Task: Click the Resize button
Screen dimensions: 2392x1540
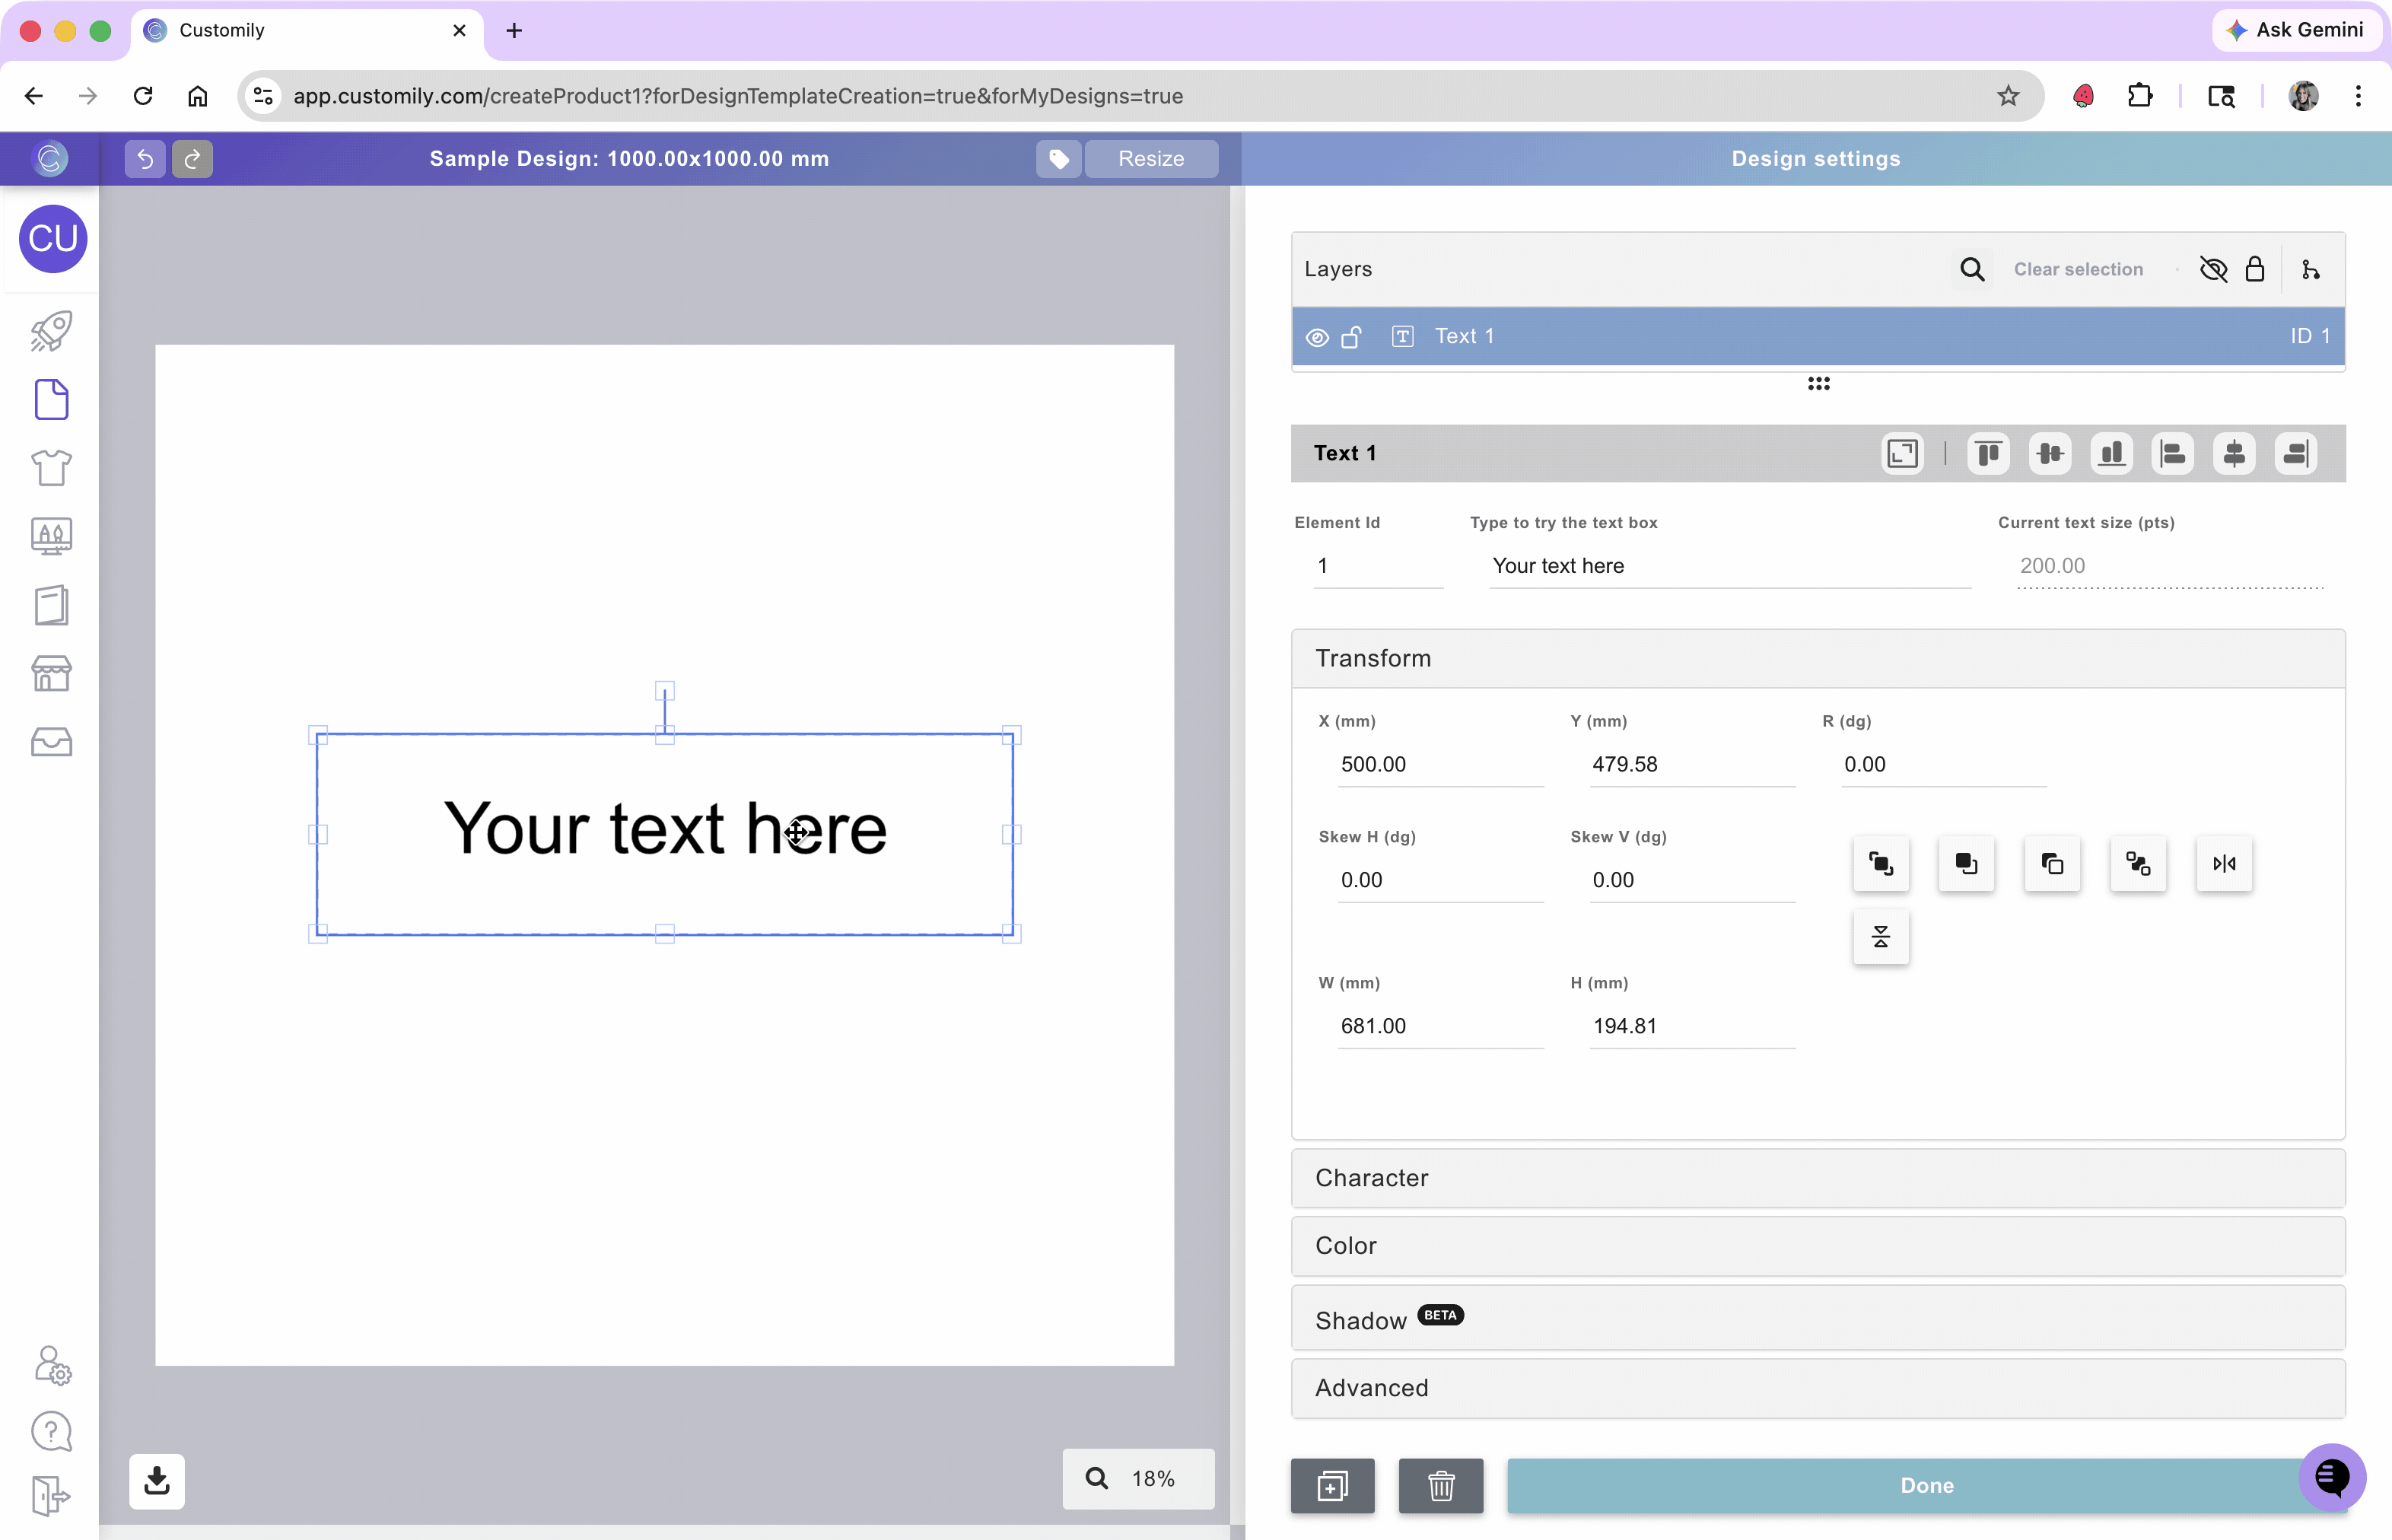Action: pyautogui.click(x=1151, y=159)
